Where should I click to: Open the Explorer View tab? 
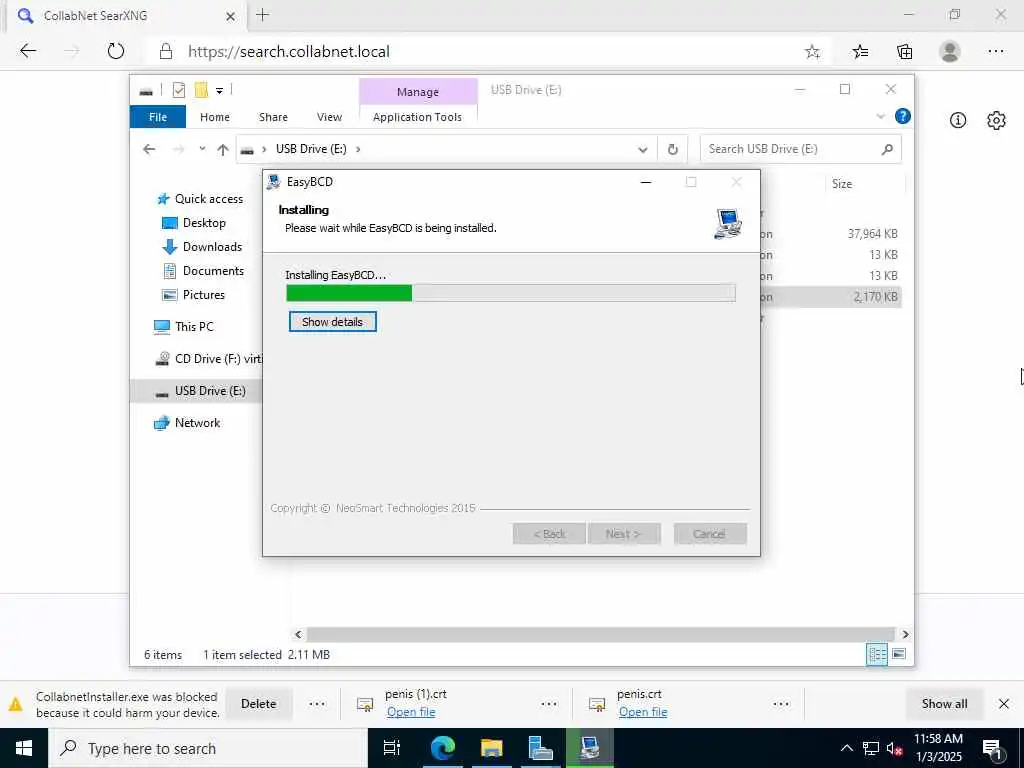[x=329, y=117]
